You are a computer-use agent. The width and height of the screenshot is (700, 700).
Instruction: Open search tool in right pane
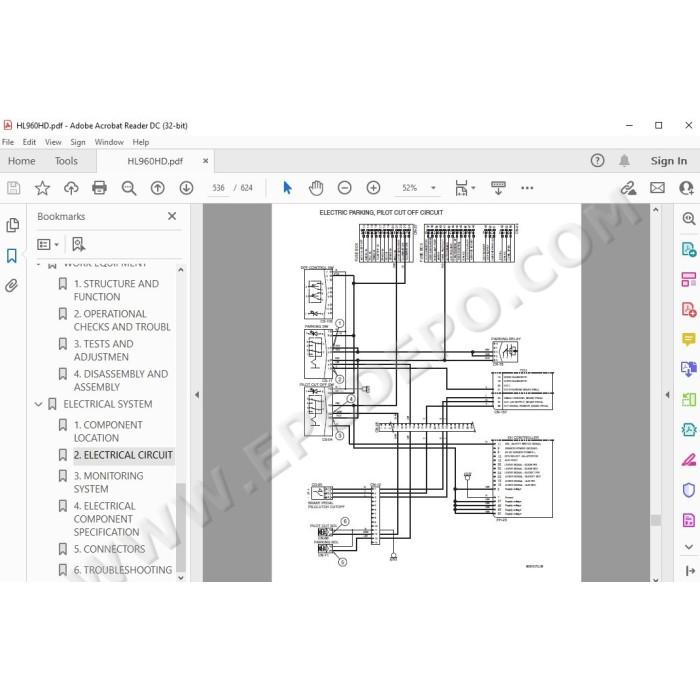[688, 218]
